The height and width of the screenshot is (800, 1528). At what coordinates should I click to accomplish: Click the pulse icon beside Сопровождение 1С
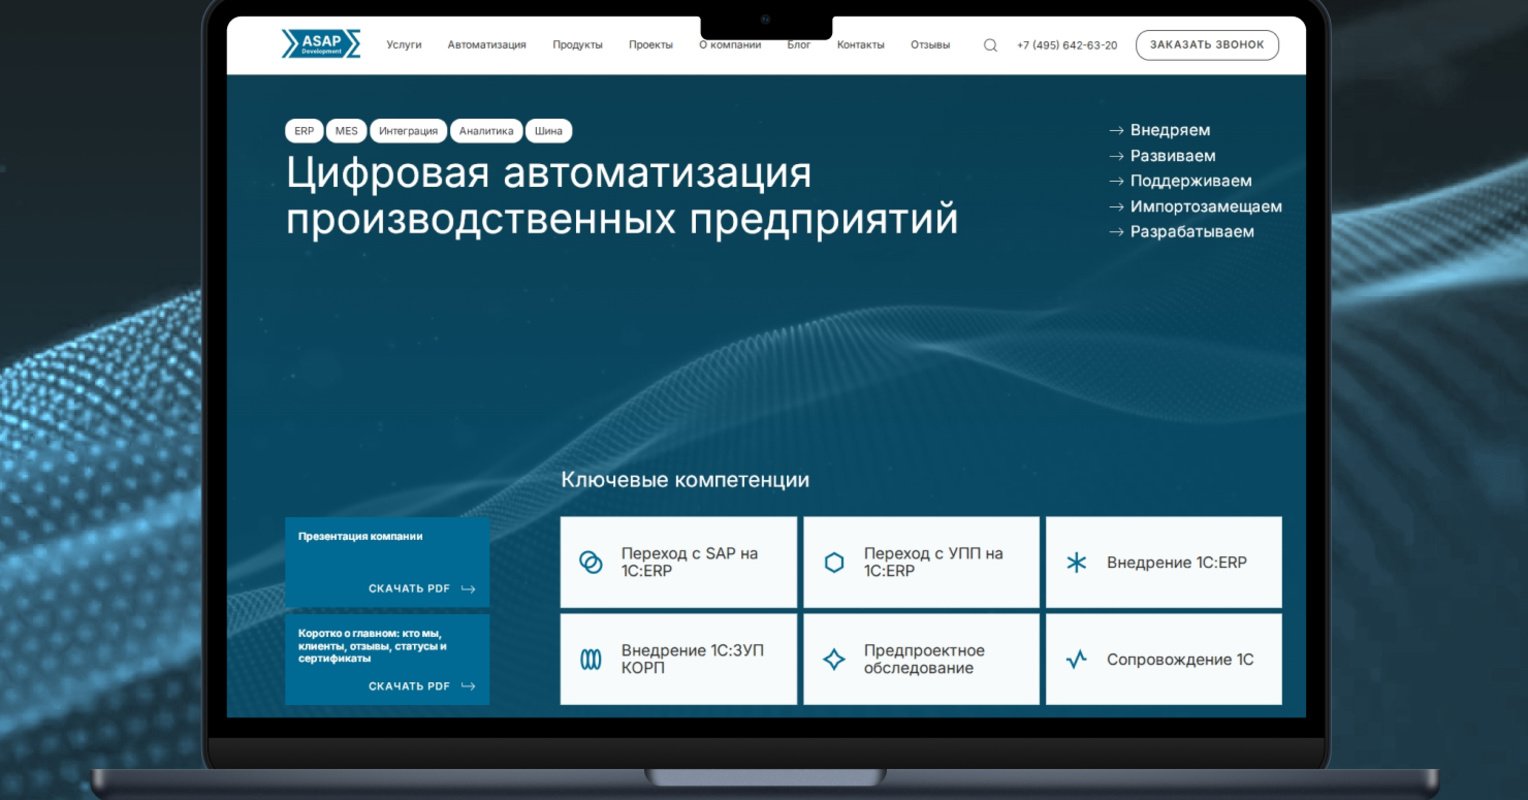pyautogui.click(x=1076, y=659)
